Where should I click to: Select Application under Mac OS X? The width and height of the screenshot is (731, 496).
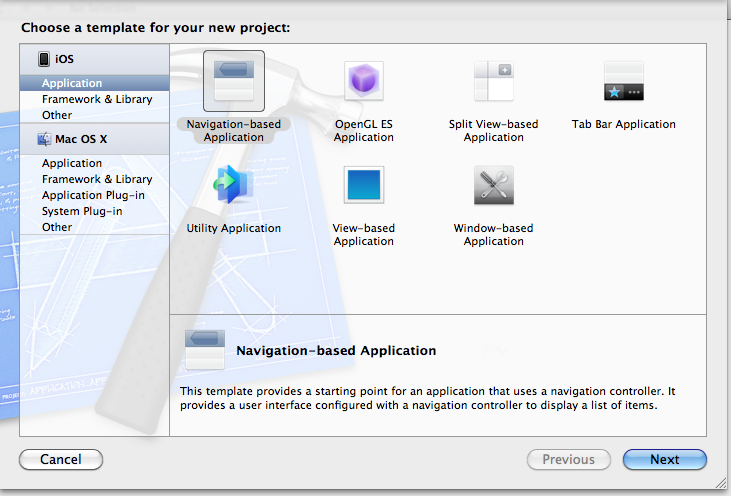[x=95, y=163]
